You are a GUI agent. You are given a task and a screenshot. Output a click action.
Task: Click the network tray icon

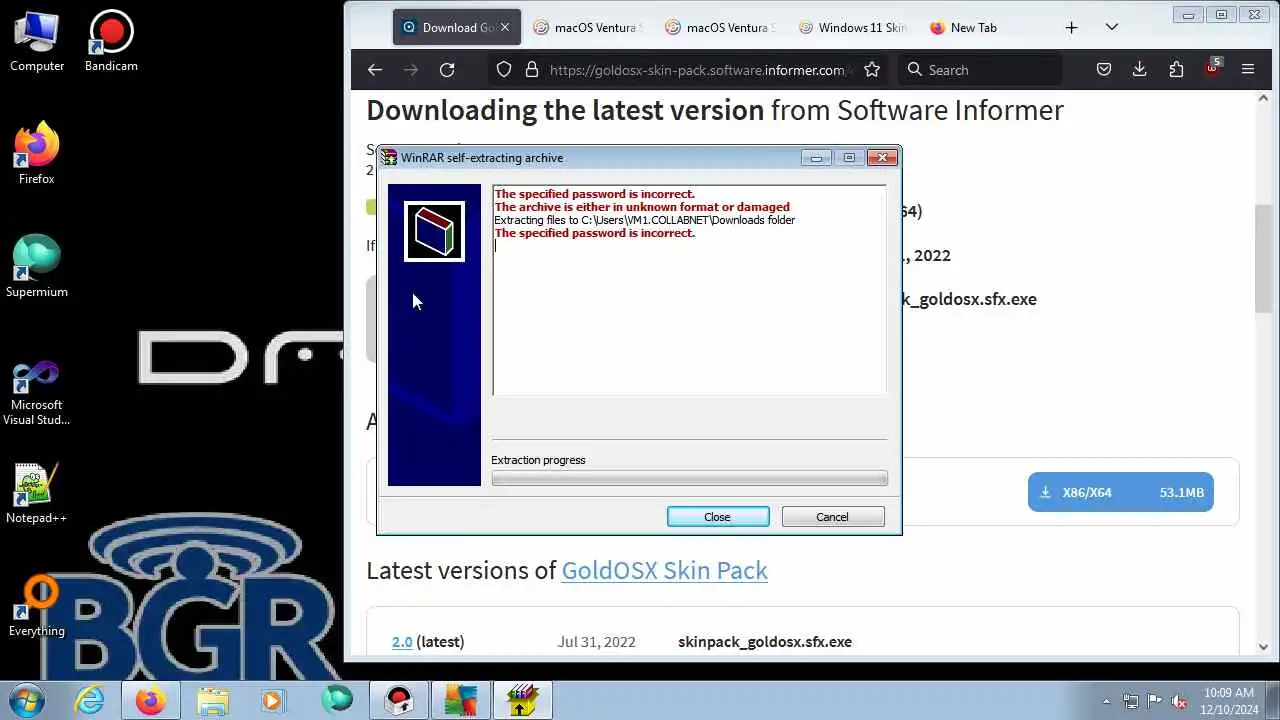pyautogui.click(x=1131, y=701)
